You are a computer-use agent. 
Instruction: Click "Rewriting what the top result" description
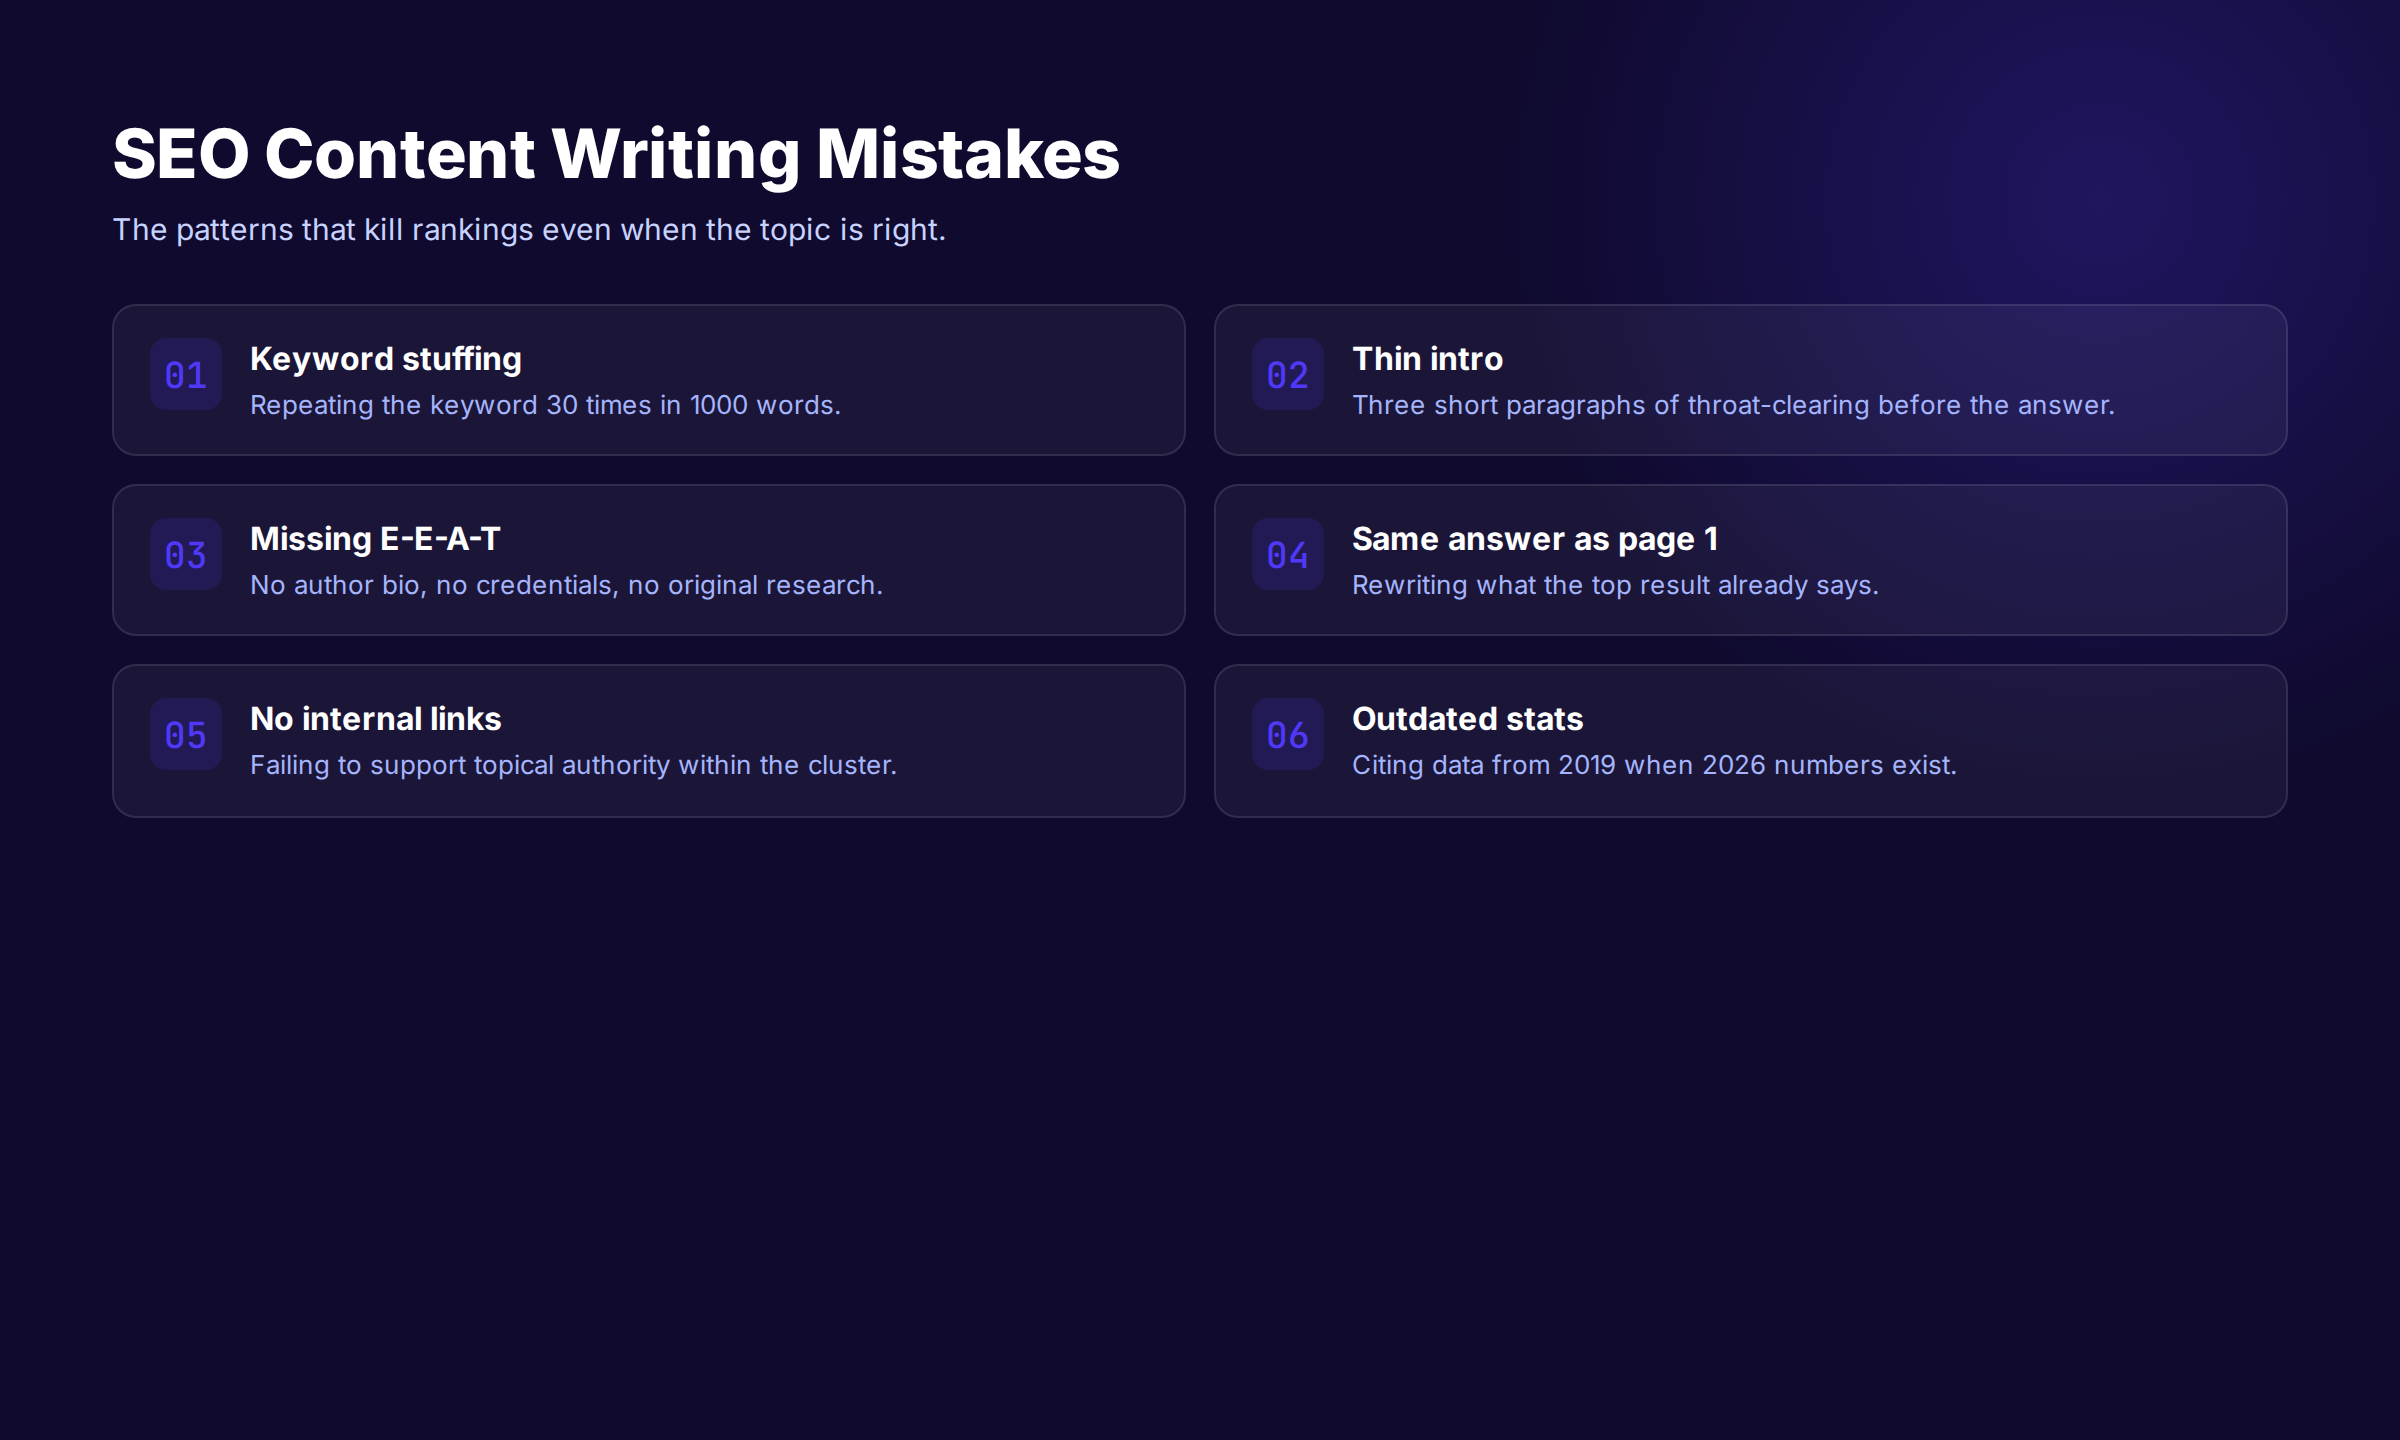pyautogui.click(x=1615, y=585)
